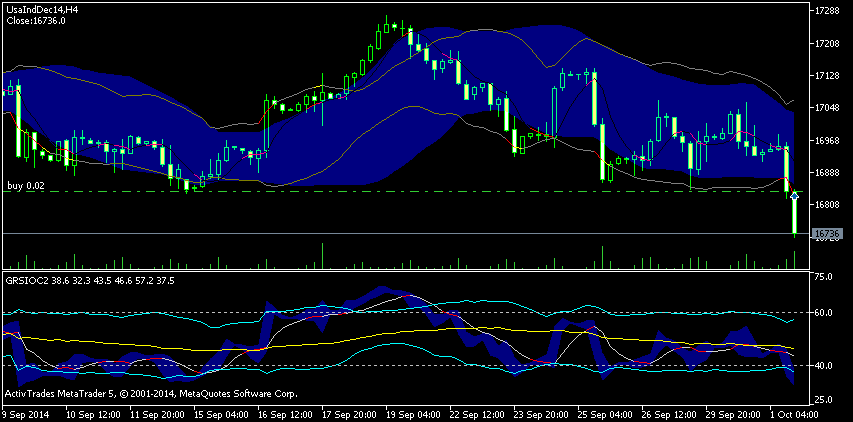Click the Close:16736.0 readout

[36, 21]
